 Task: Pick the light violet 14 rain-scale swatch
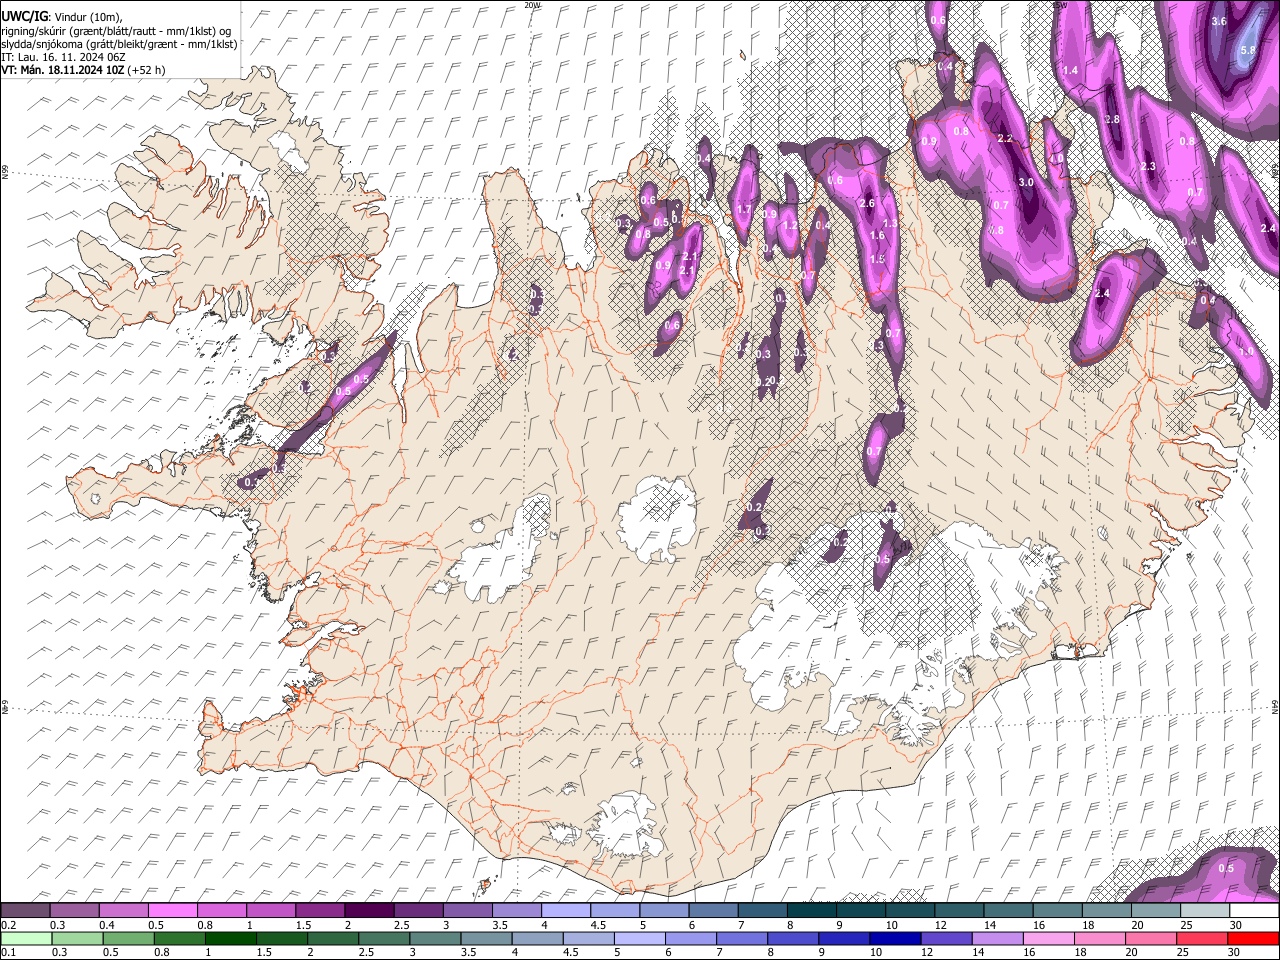tap(997, 938)
